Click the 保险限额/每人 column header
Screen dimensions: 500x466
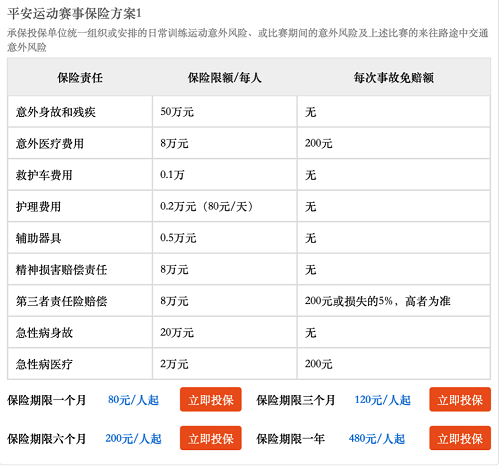pos(224,78)
